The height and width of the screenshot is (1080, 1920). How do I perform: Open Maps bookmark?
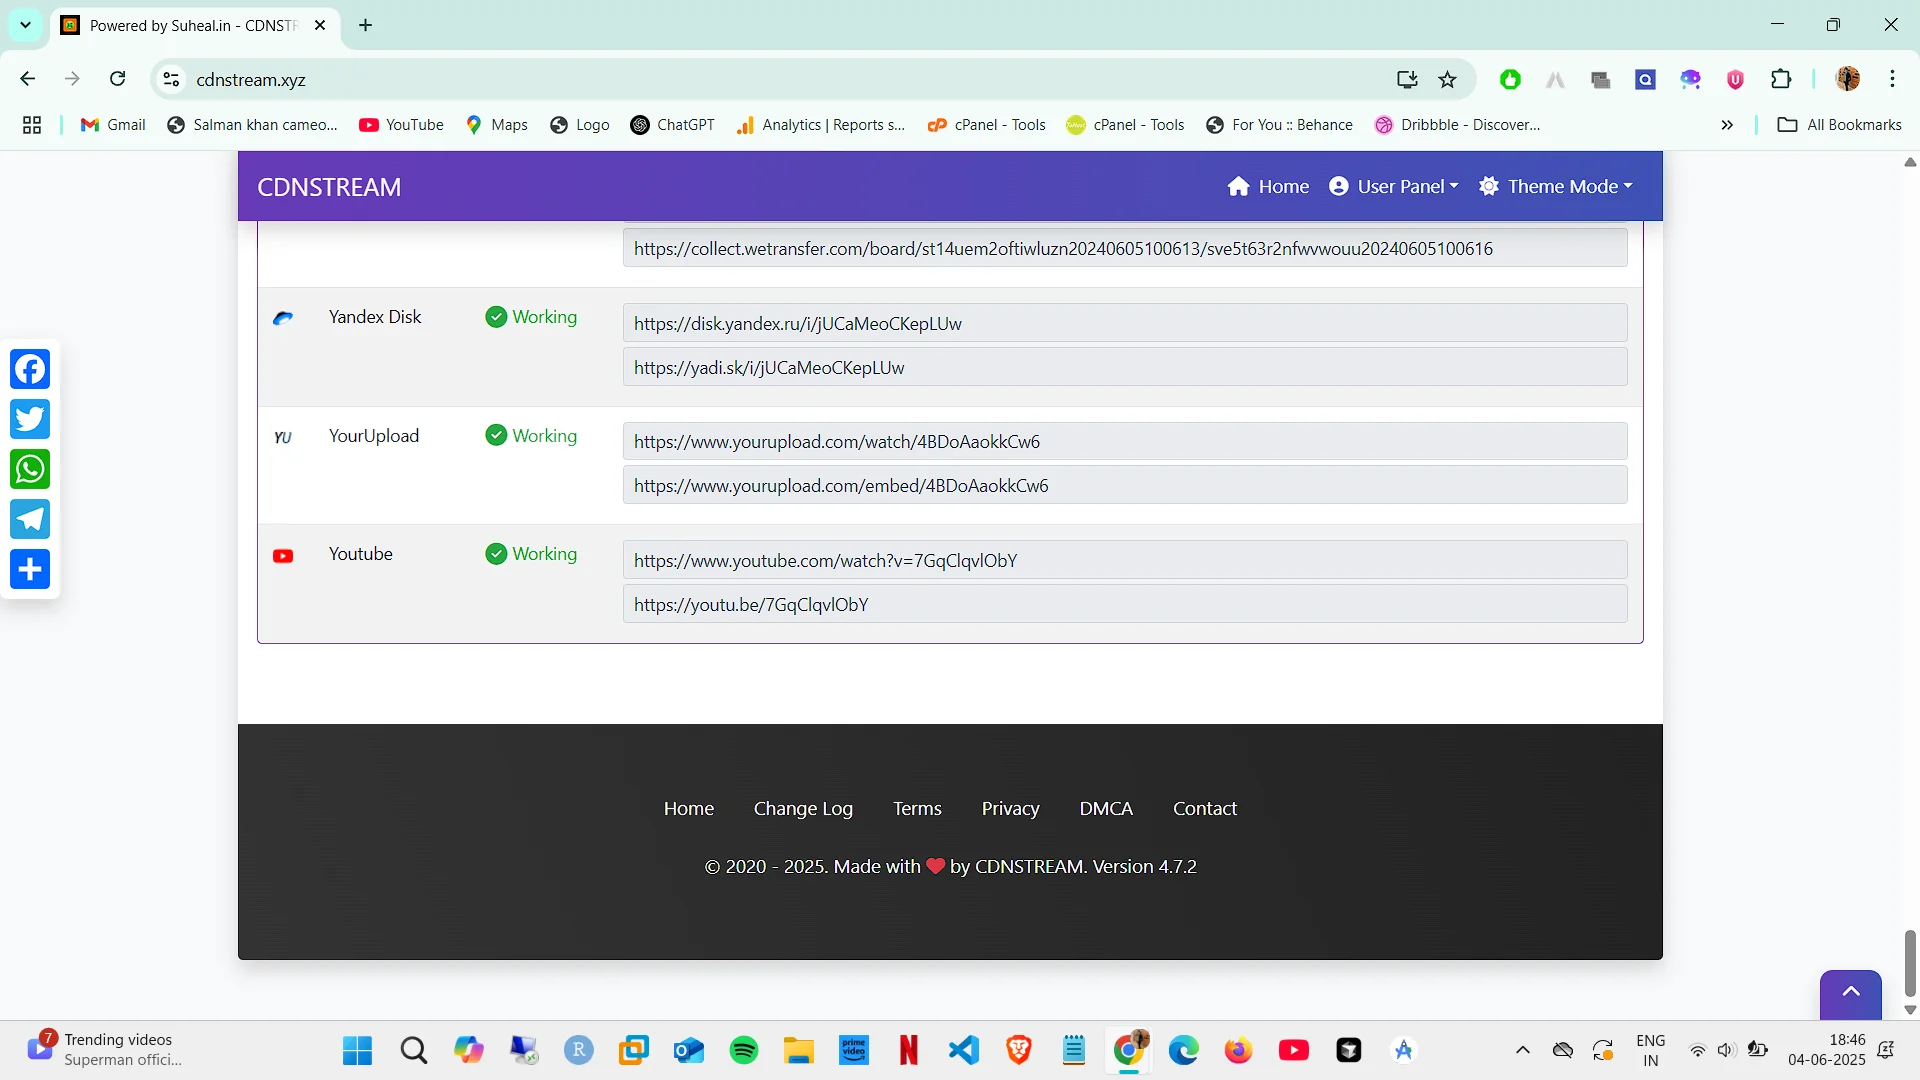point(497,125)
